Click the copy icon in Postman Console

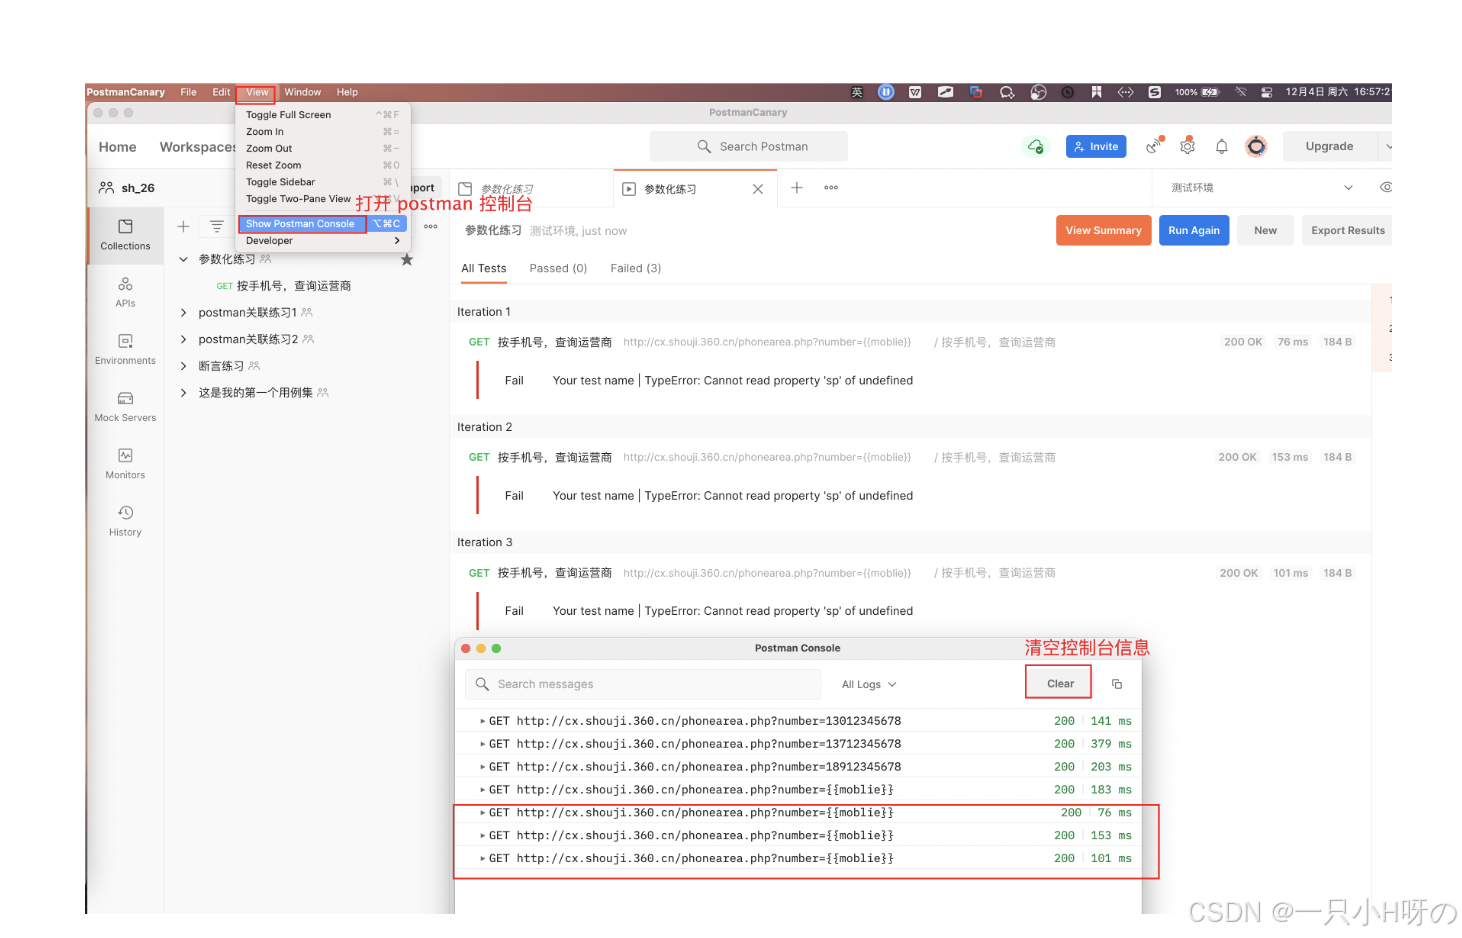[x=1117, y=684]
